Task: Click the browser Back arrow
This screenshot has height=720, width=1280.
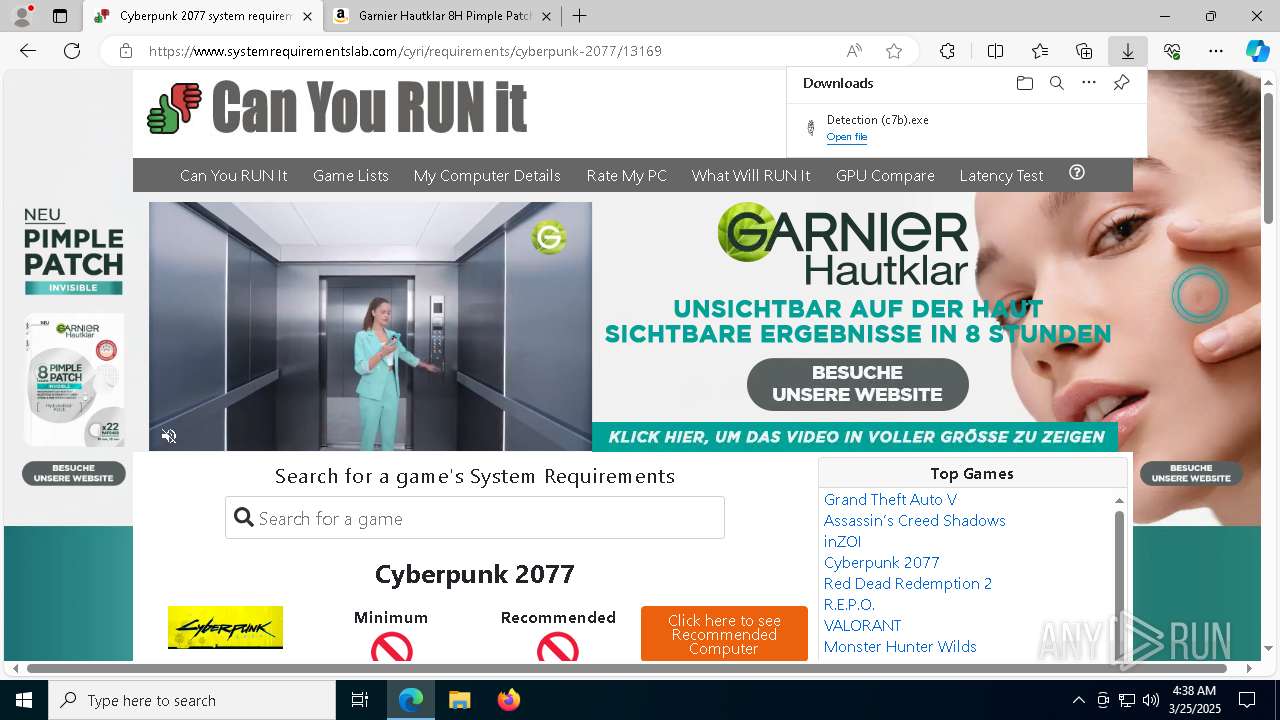Action: 28,51
